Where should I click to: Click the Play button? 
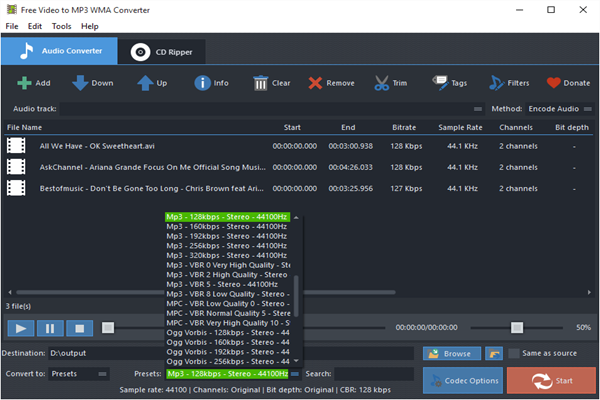pyautogui.click(x=21, y=328)
